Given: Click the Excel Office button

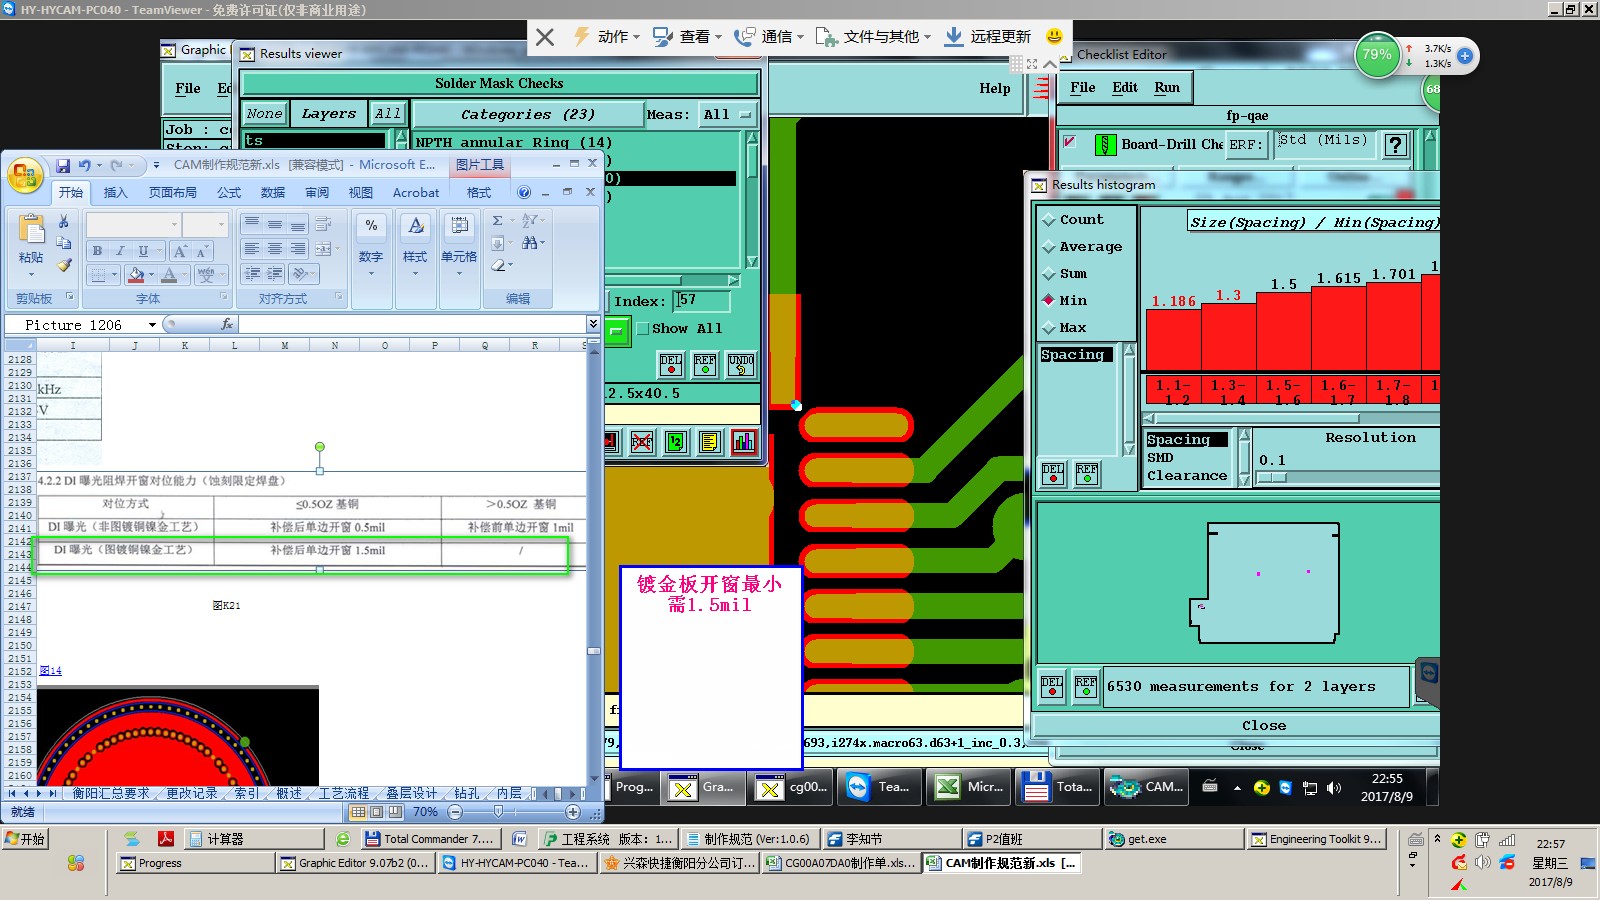Looking at the screenshot, I should (x=24, y=175).
